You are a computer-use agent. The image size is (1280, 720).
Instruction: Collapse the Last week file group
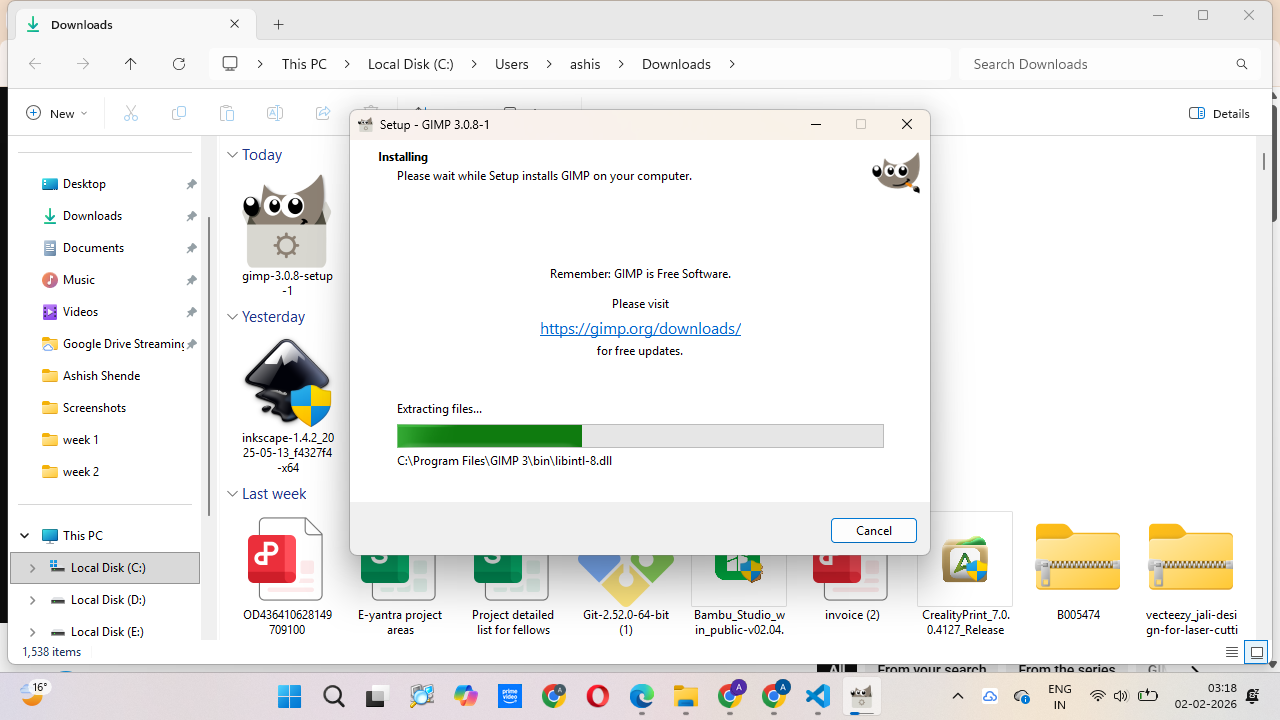coord(232,494)
